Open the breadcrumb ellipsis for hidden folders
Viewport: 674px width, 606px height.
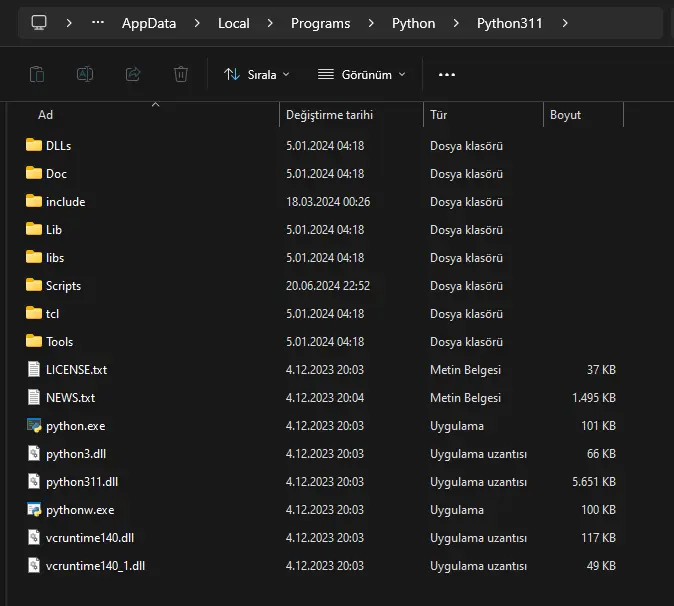(x=98, y=23)
